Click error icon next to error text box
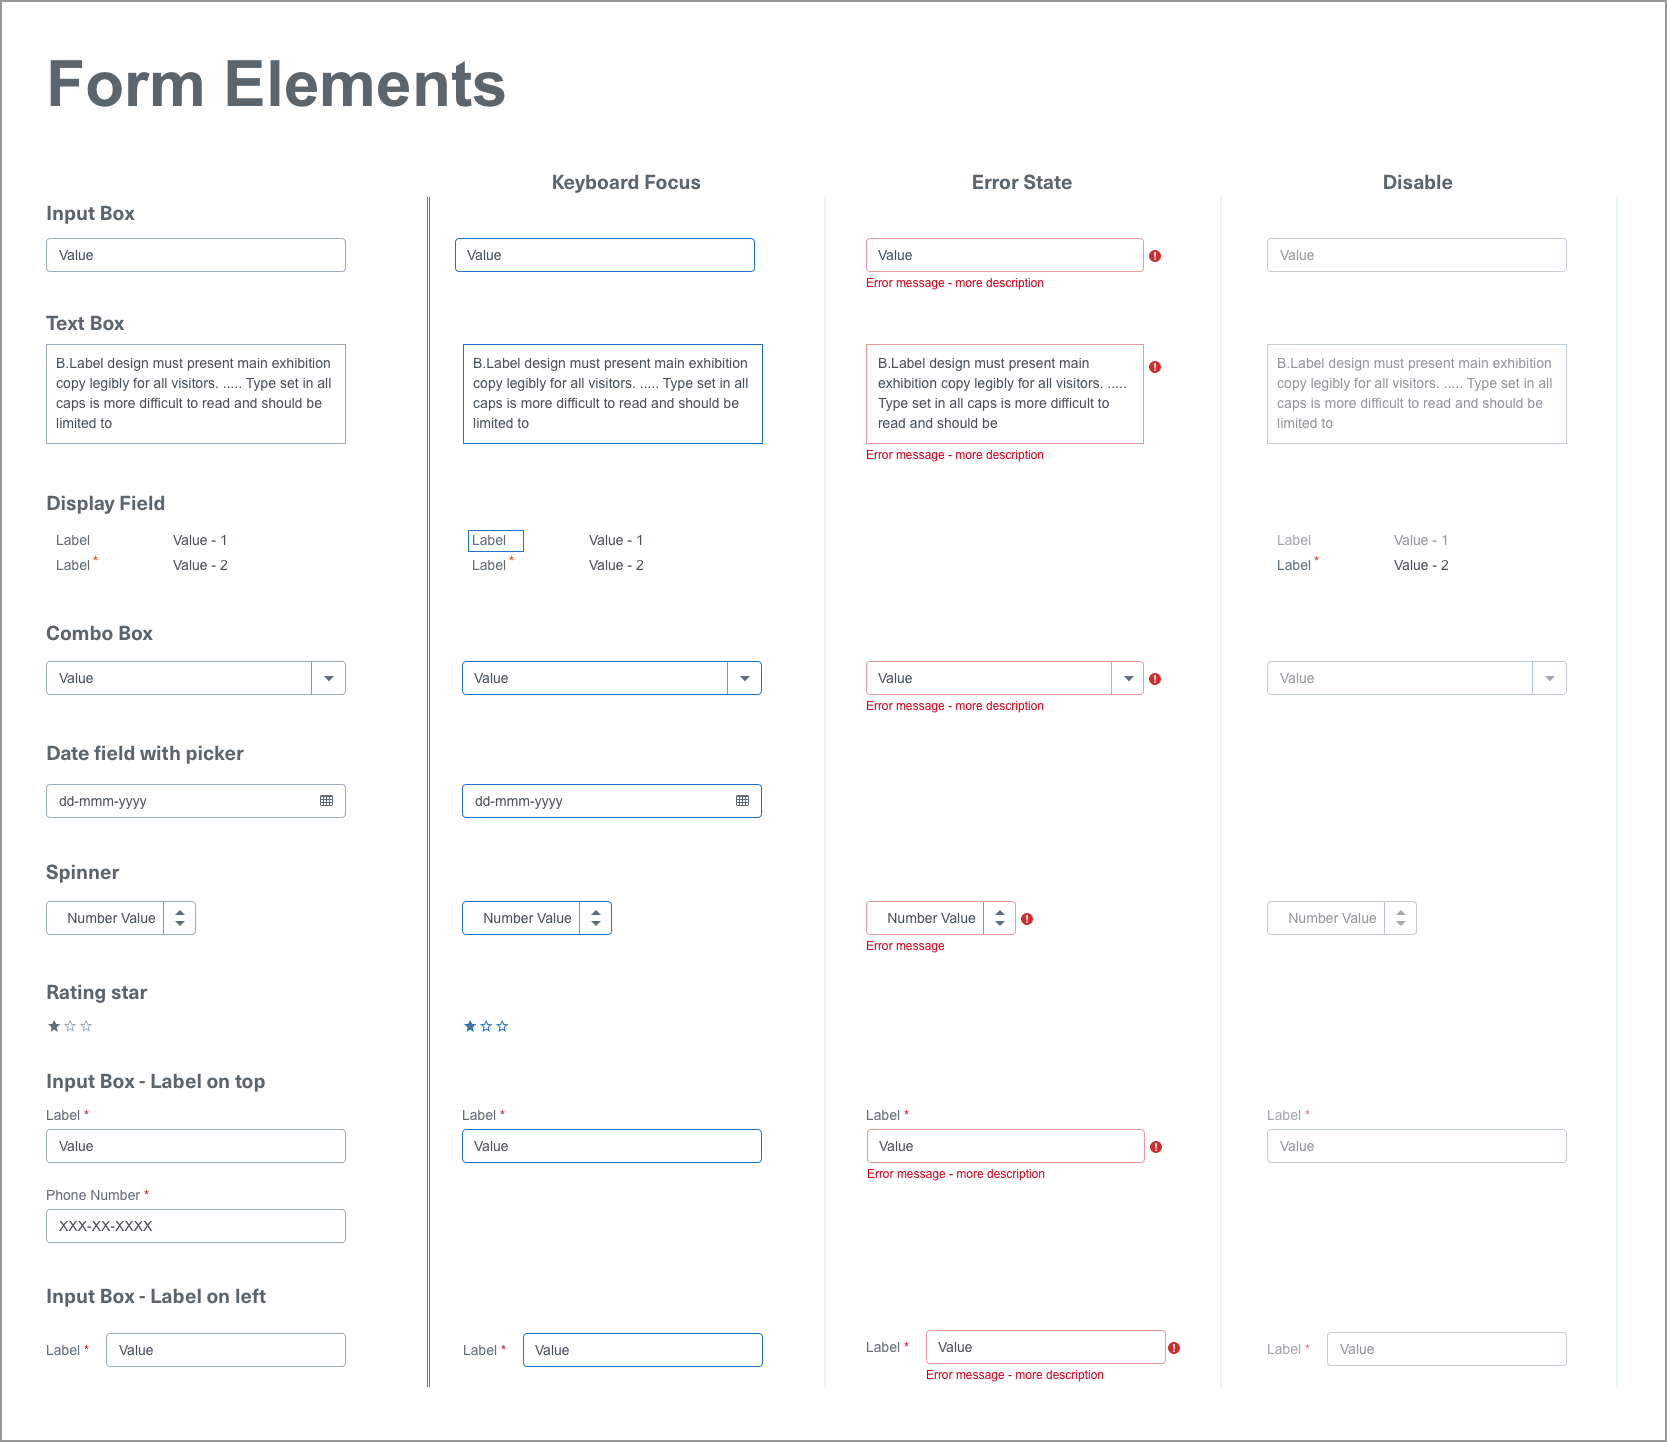1667x1442 pixels. coord(1155,367)
